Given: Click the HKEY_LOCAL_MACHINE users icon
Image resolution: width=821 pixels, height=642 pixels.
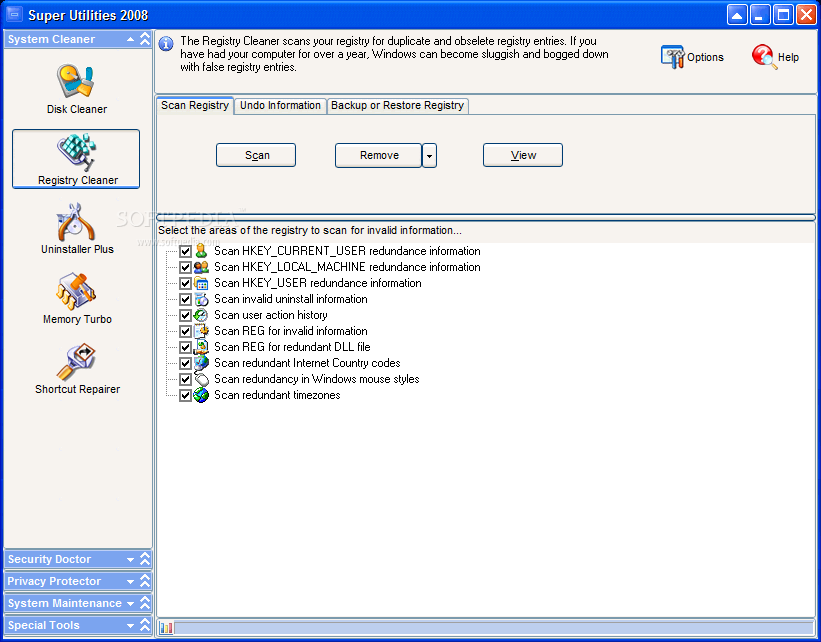Looking at the screenshot, I should [x=201, y=267].
